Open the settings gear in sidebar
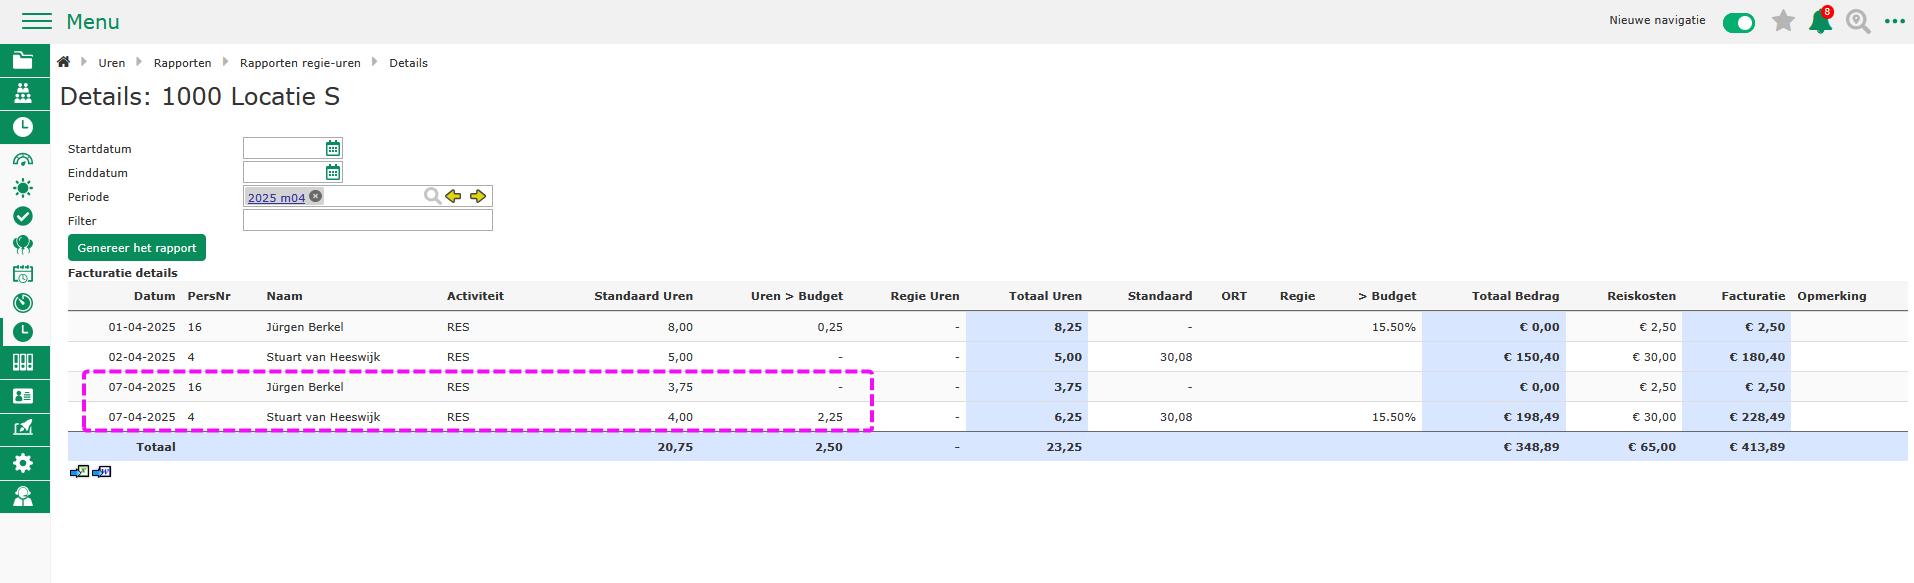 pos(23,463)
